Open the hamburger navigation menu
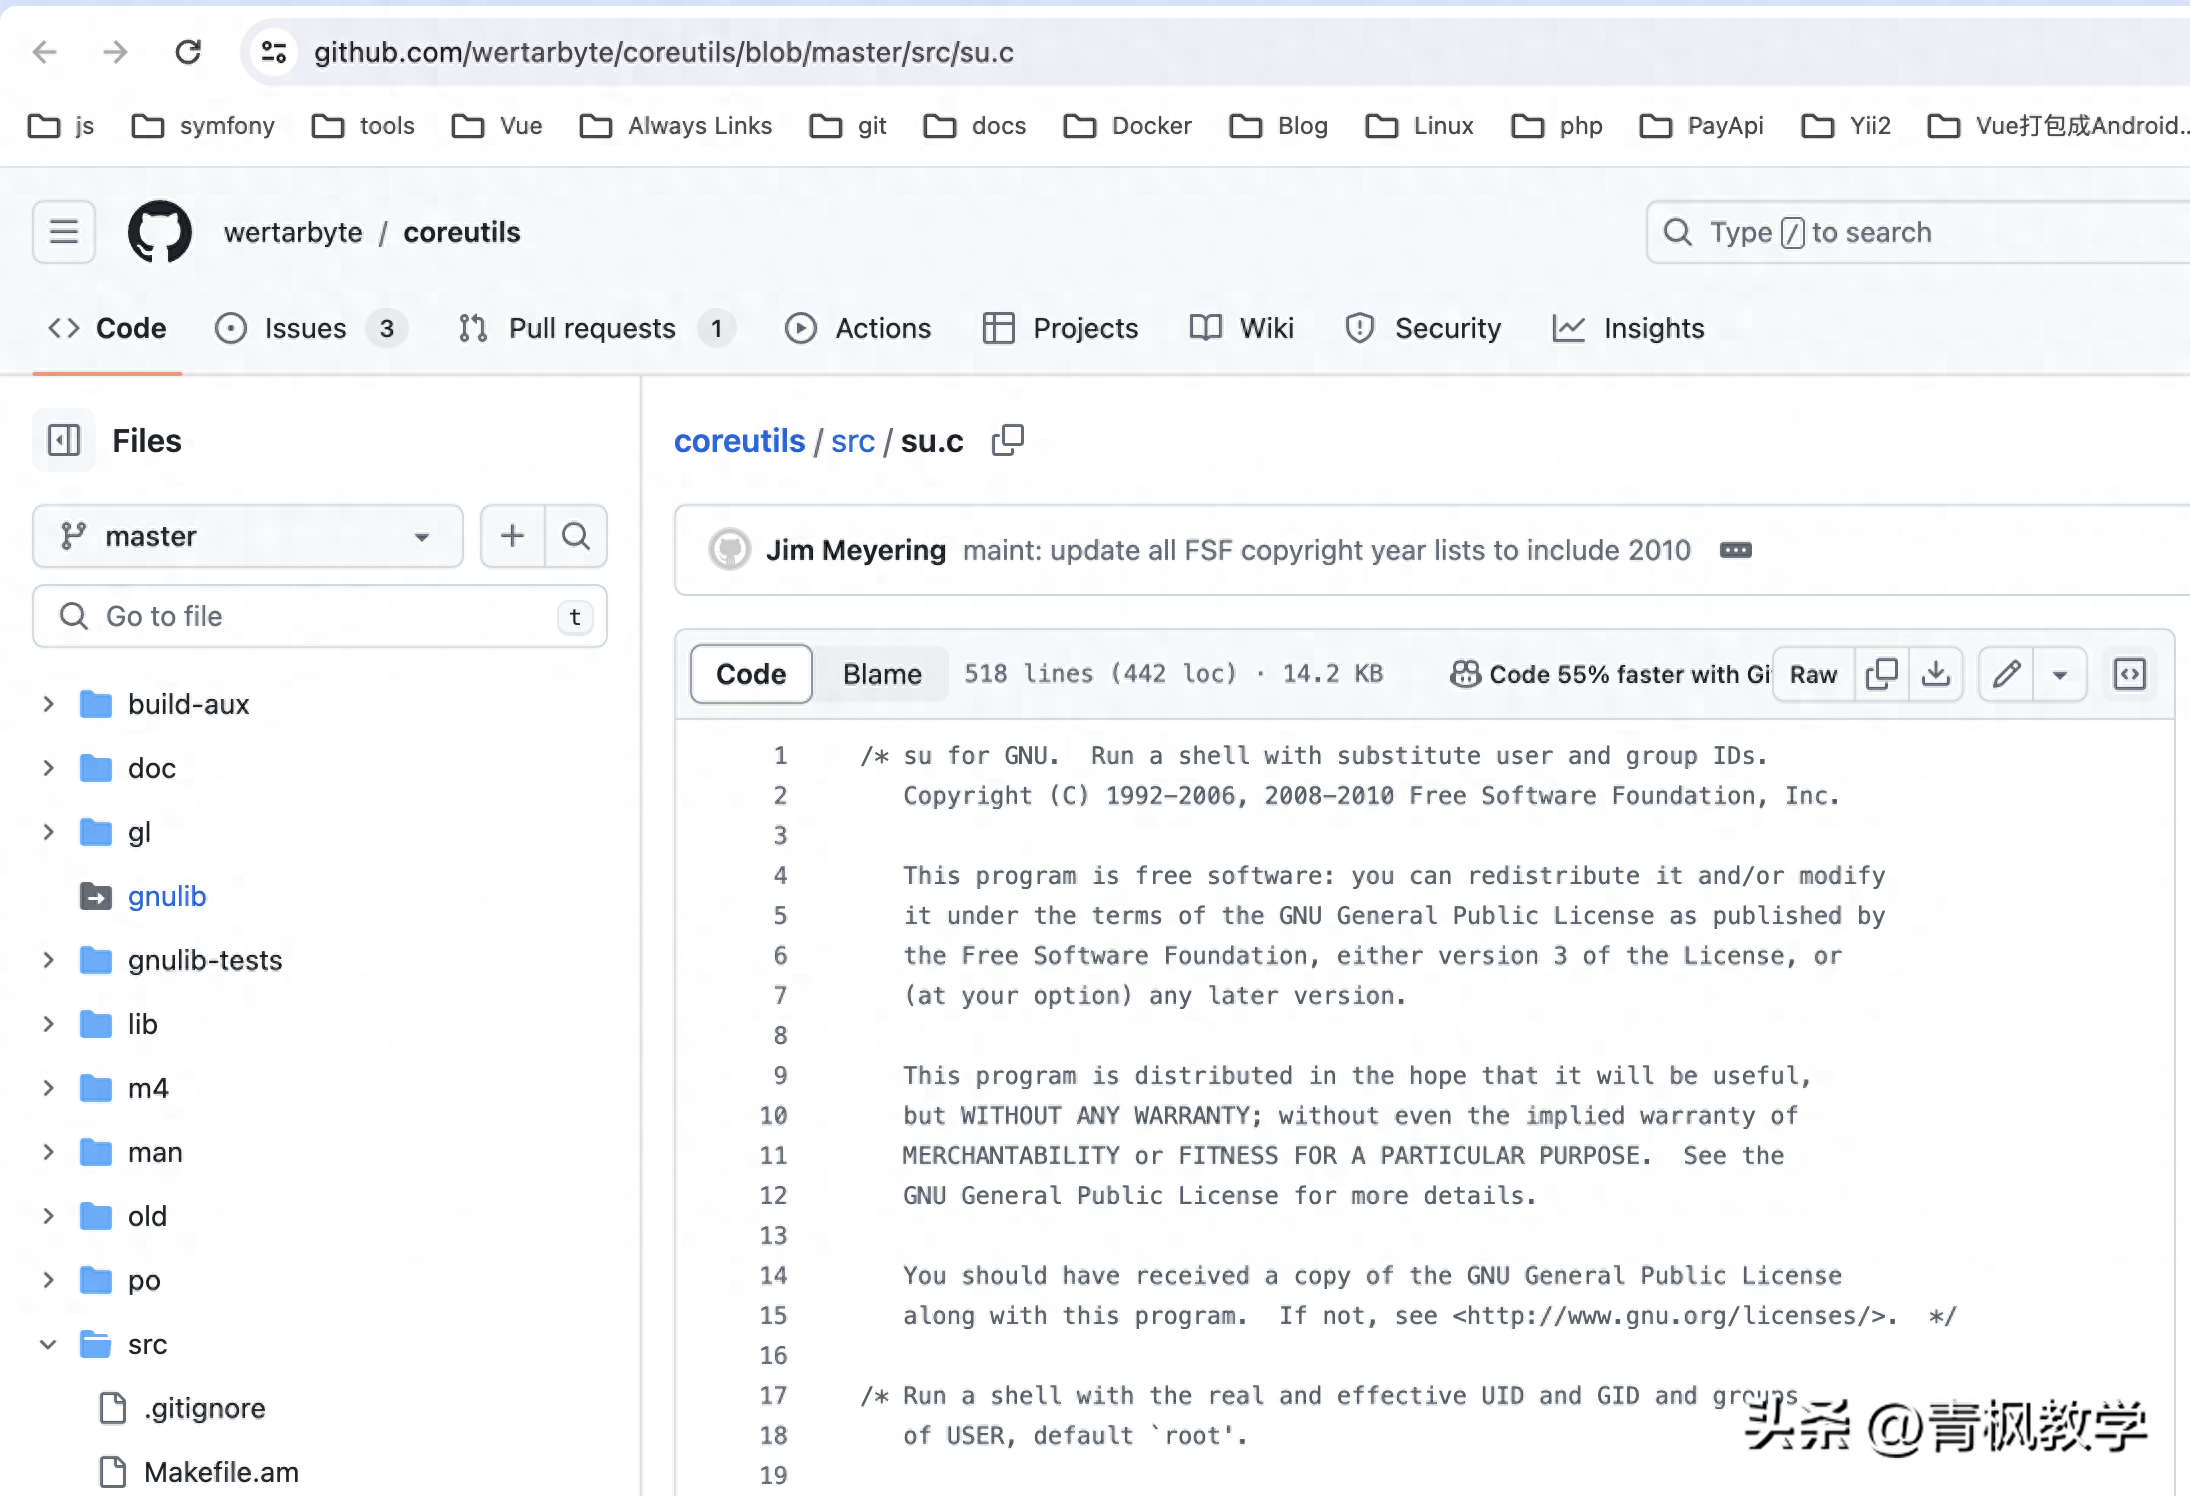The image size is (2190, 1496). point(64,232)
